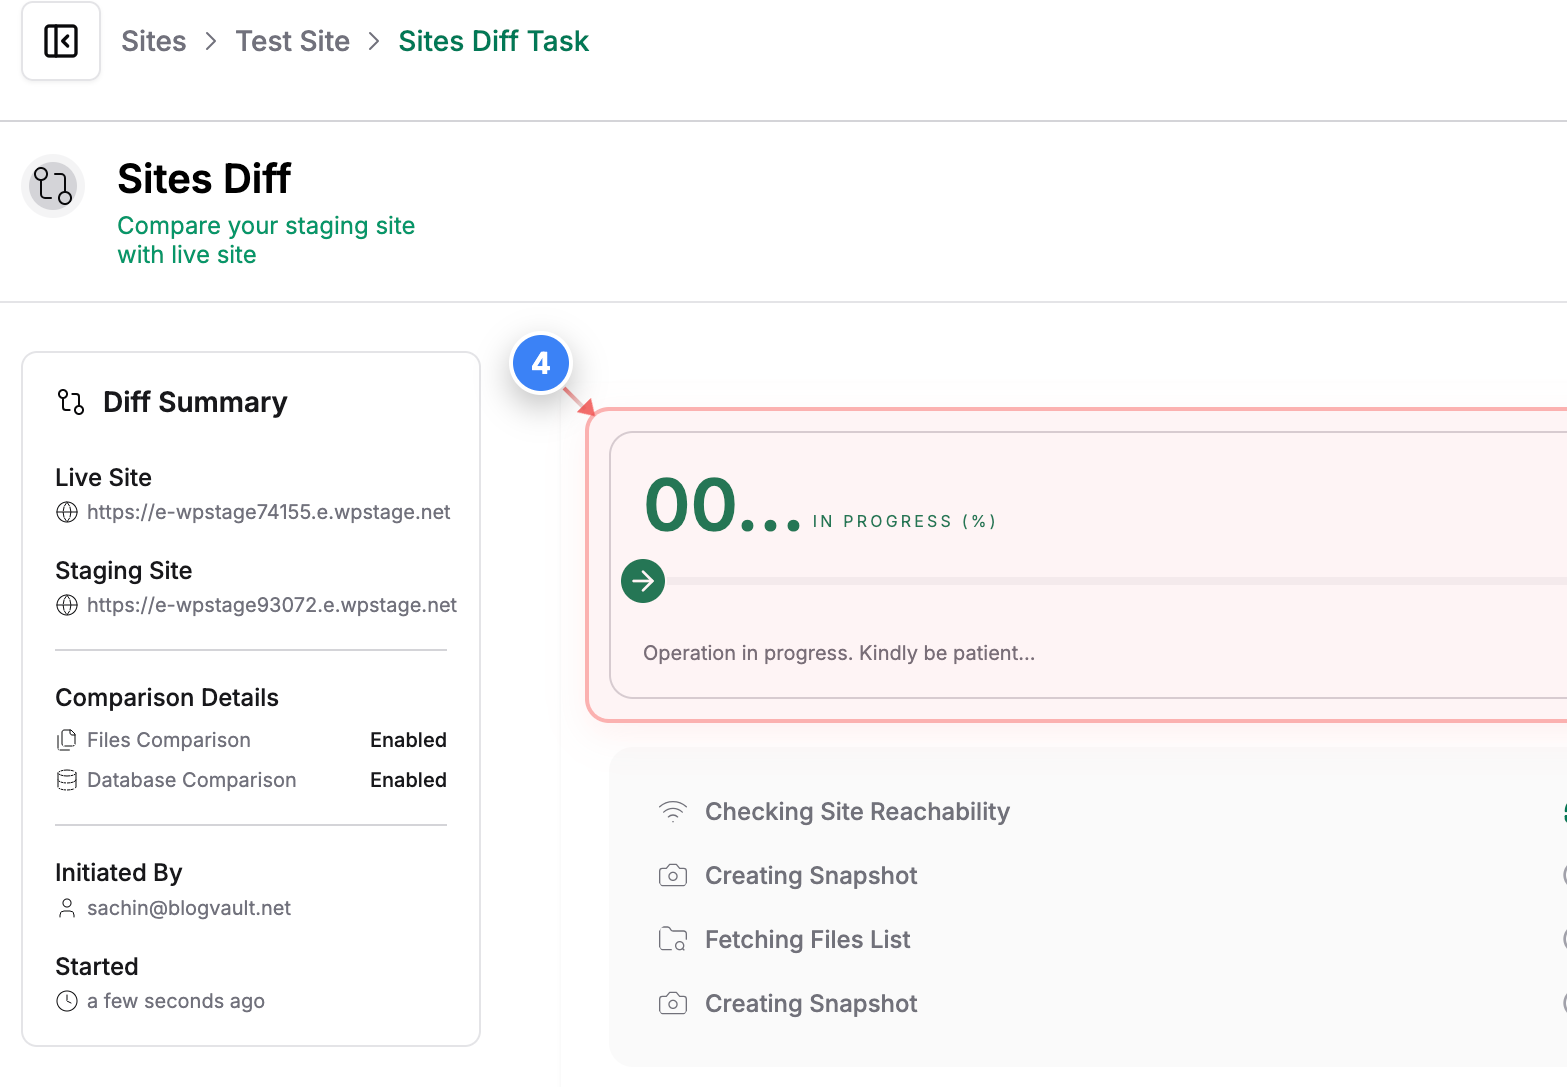Viewport: 1567px width, 1087px height.
Task: Click the globe icon beside the Live Site URL
Action: tap(66, 512)
